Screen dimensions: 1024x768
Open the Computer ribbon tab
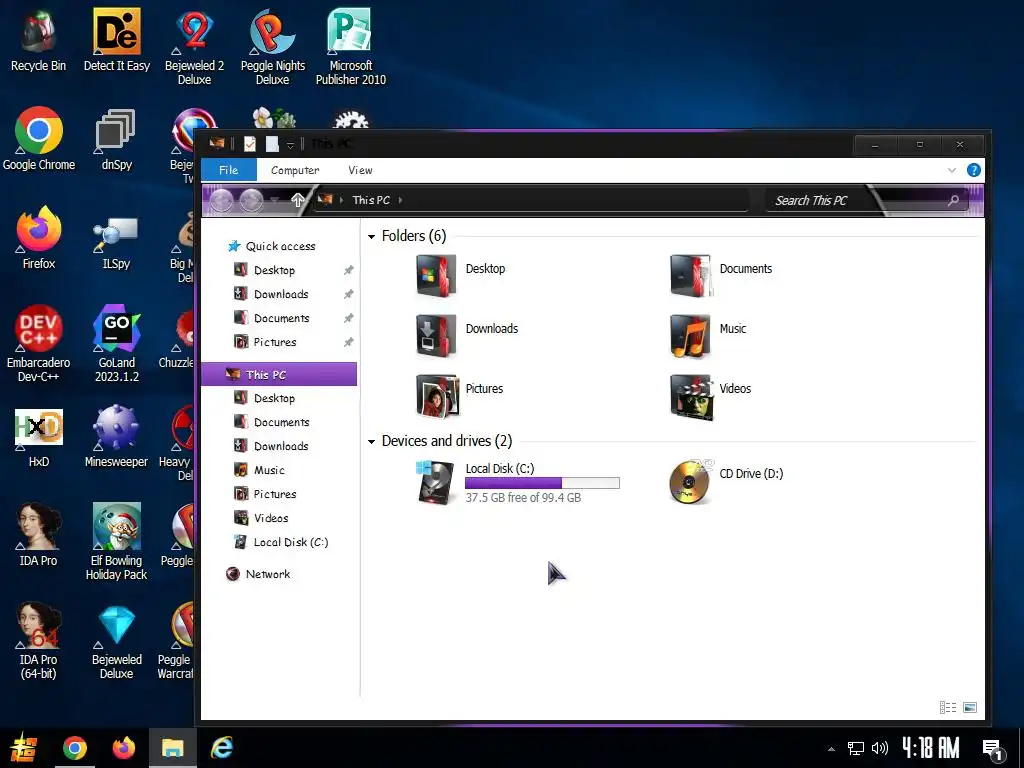pyautogui.click(x=295, y=170)
